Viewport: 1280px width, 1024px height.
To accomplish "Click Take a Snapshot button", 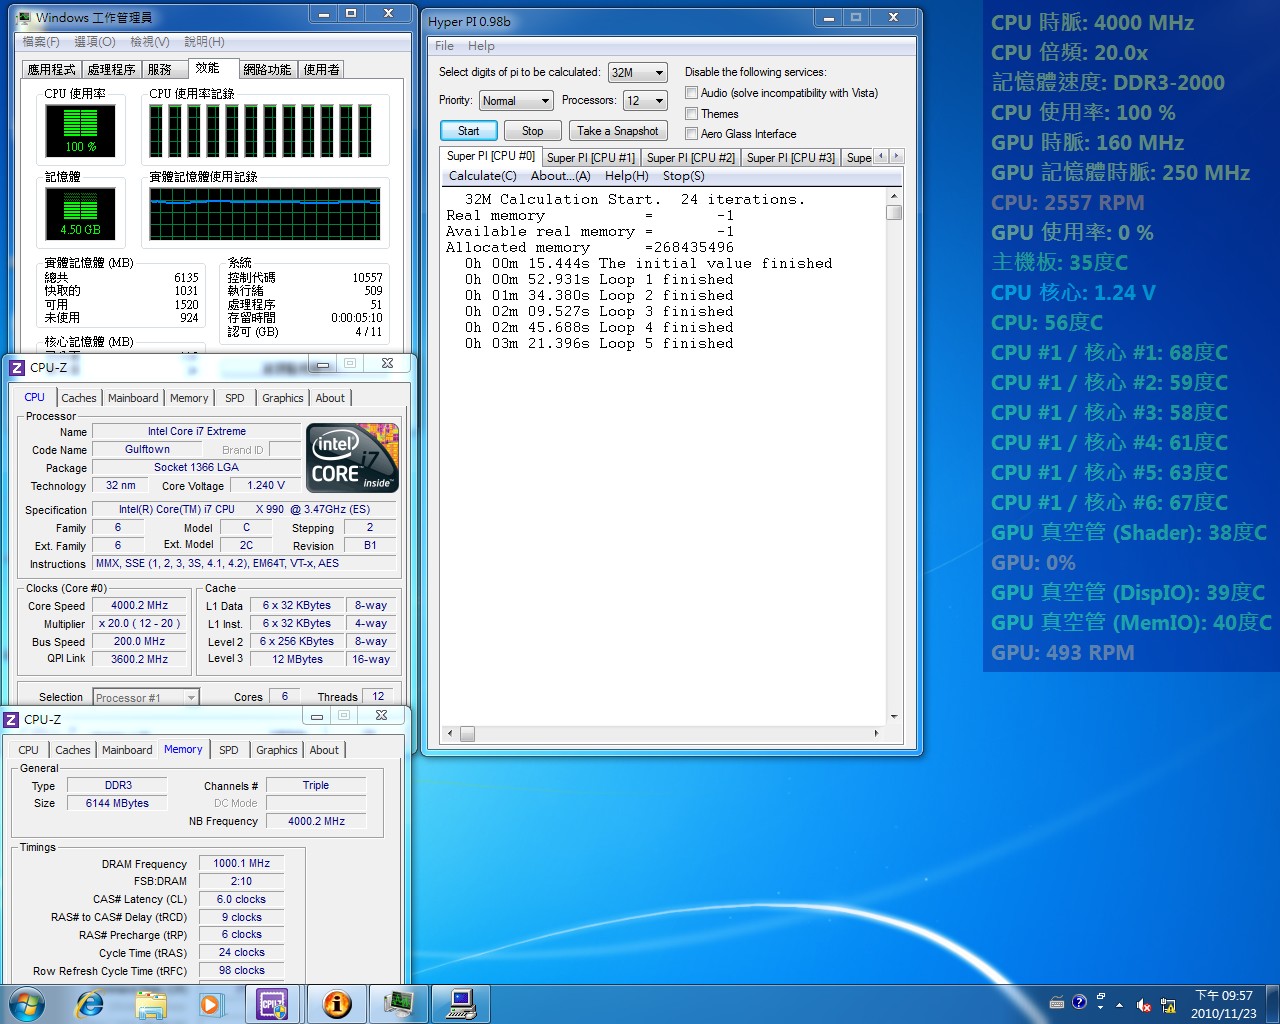I will 617,131.
